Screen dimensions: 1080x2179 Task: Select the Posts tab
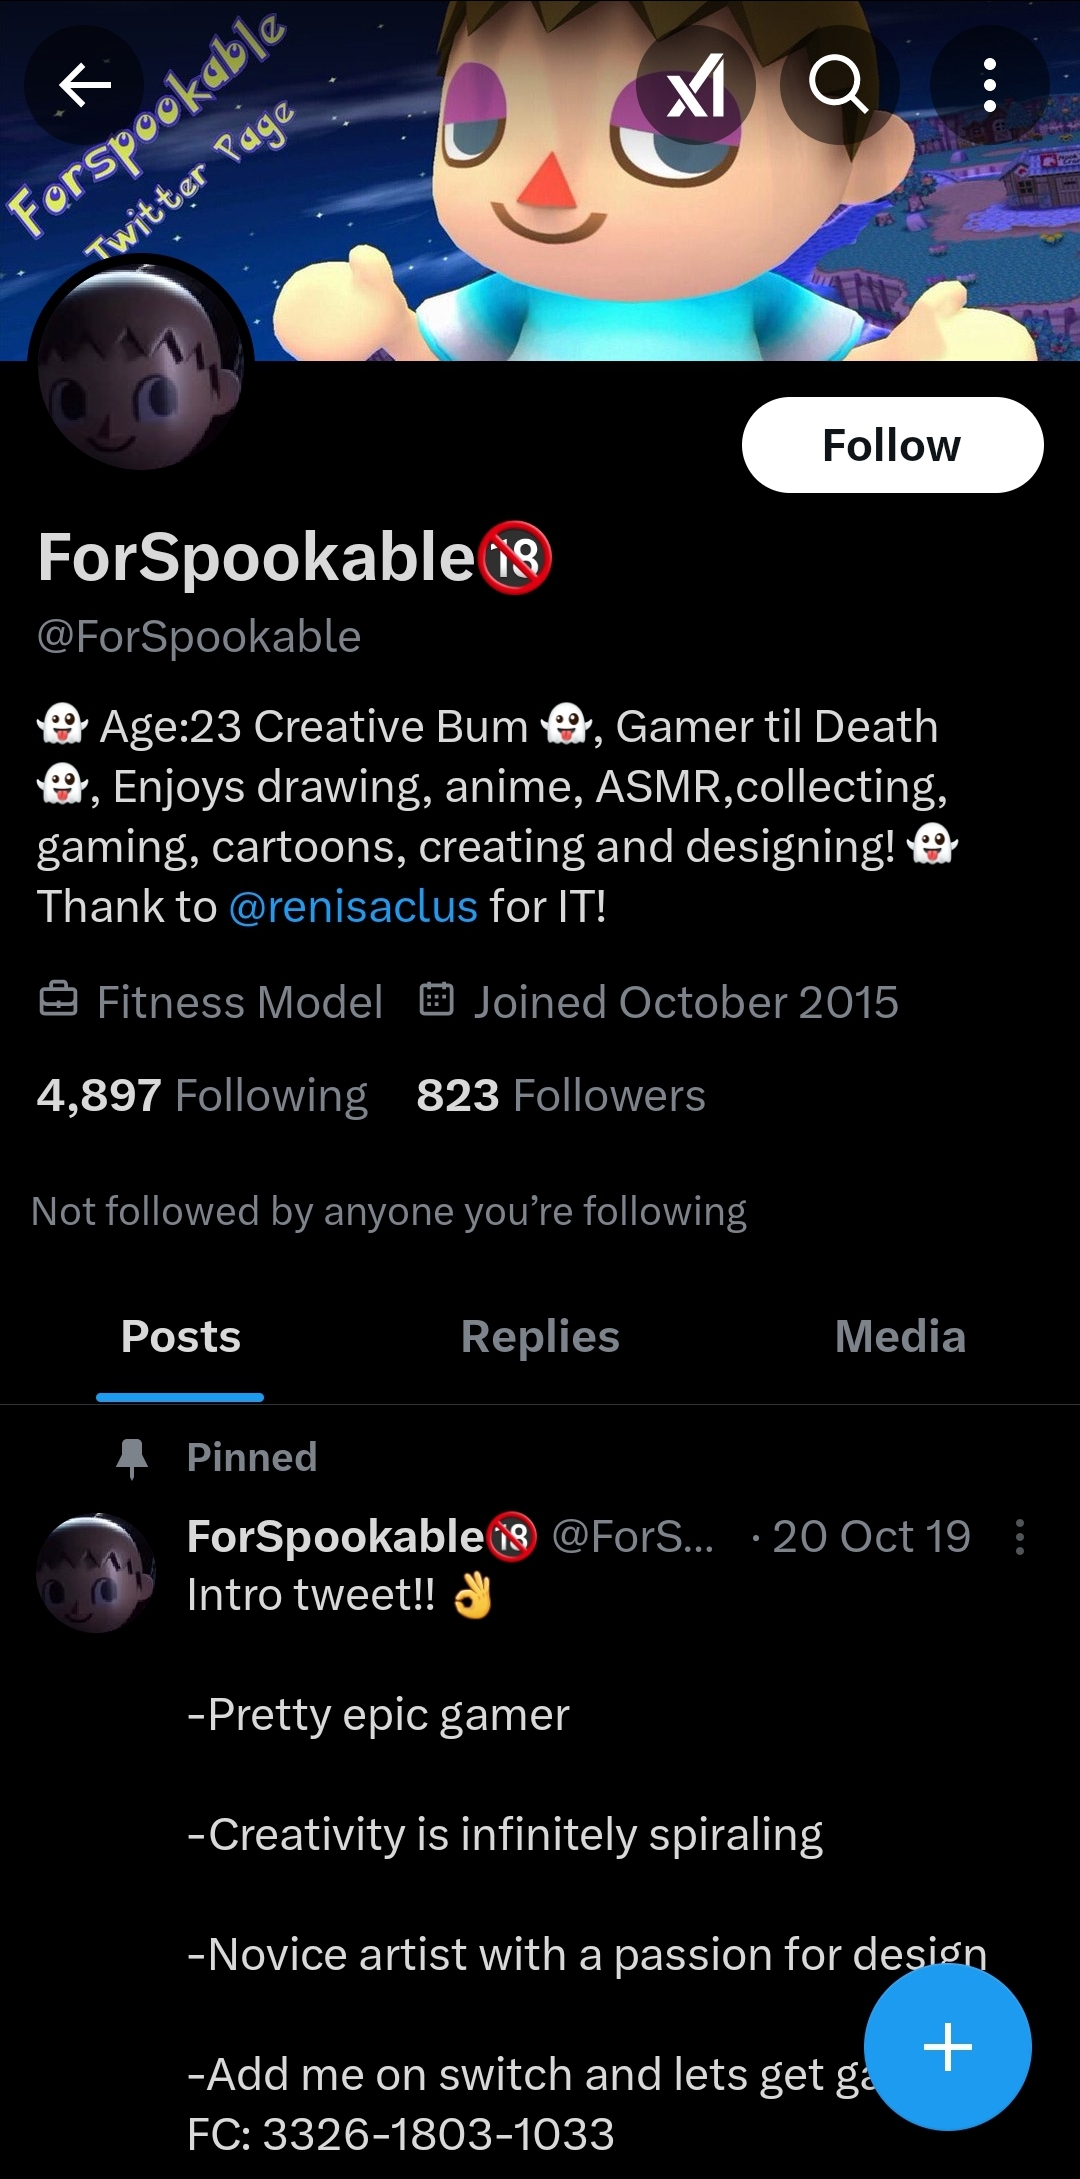(x=181, y=1337)
